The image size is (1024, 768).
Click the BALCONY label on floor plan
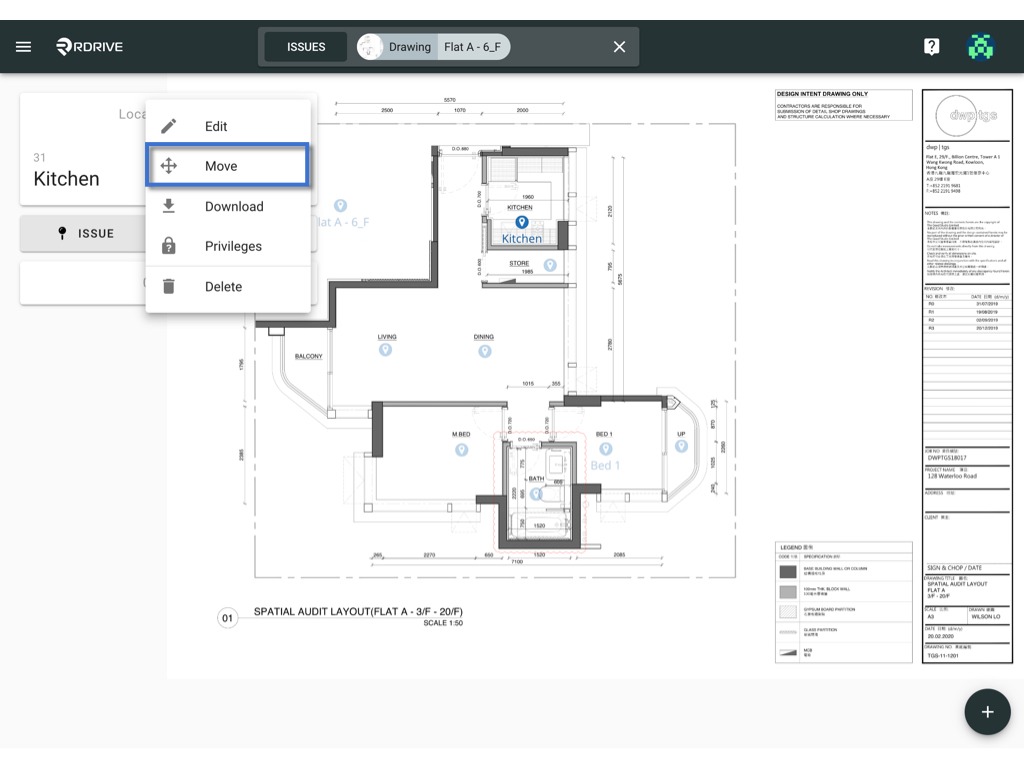pos(308,356)
